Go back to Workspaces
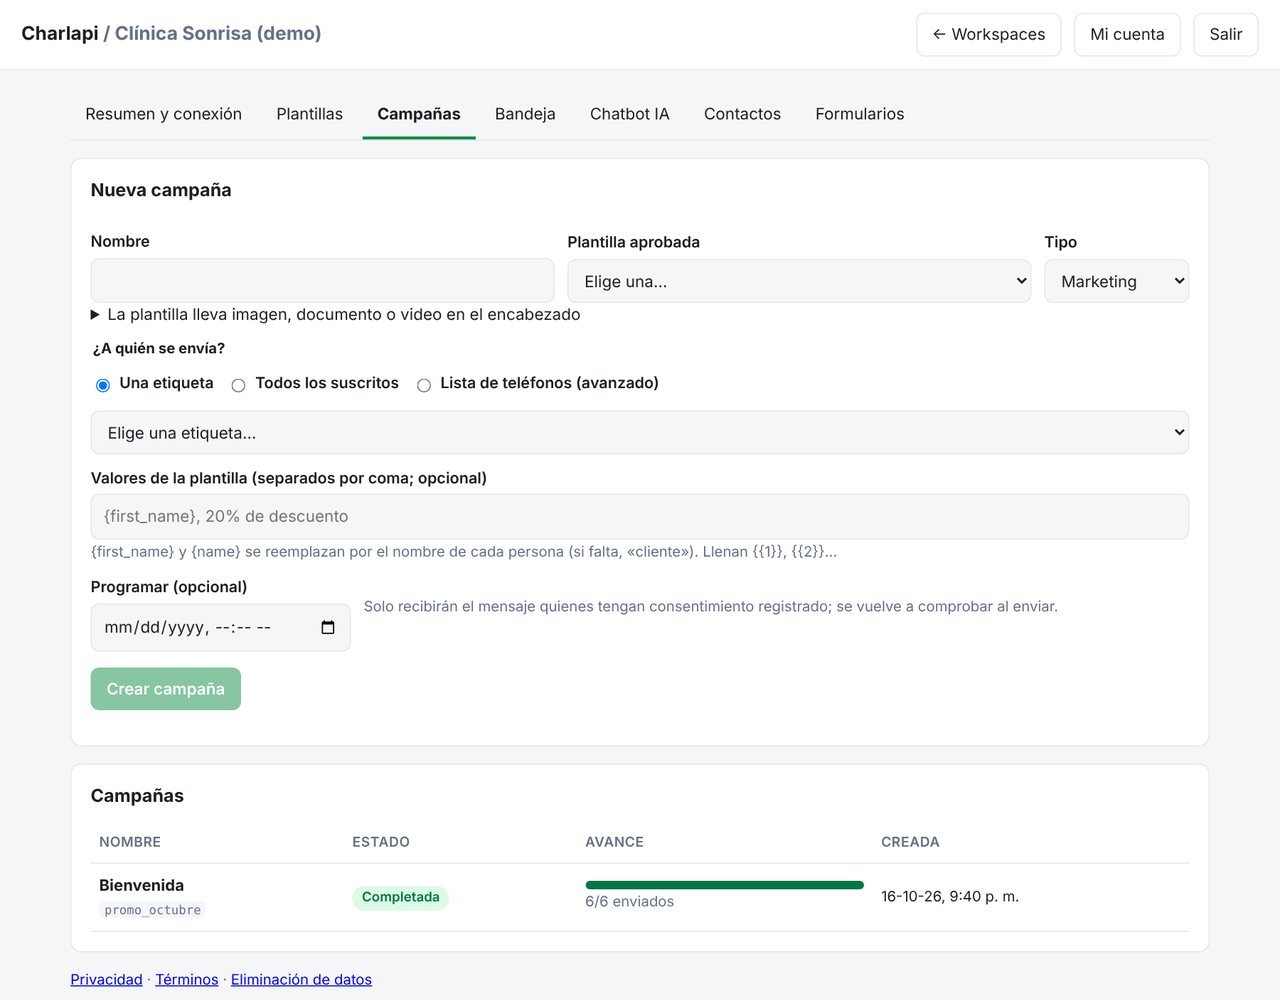This screenshot has width=1280, height=1000. coord(988,34)
